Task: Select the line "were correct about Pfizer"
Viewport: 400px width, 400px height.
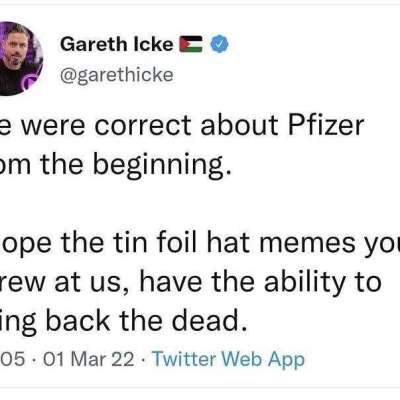Action: point(182,125)
